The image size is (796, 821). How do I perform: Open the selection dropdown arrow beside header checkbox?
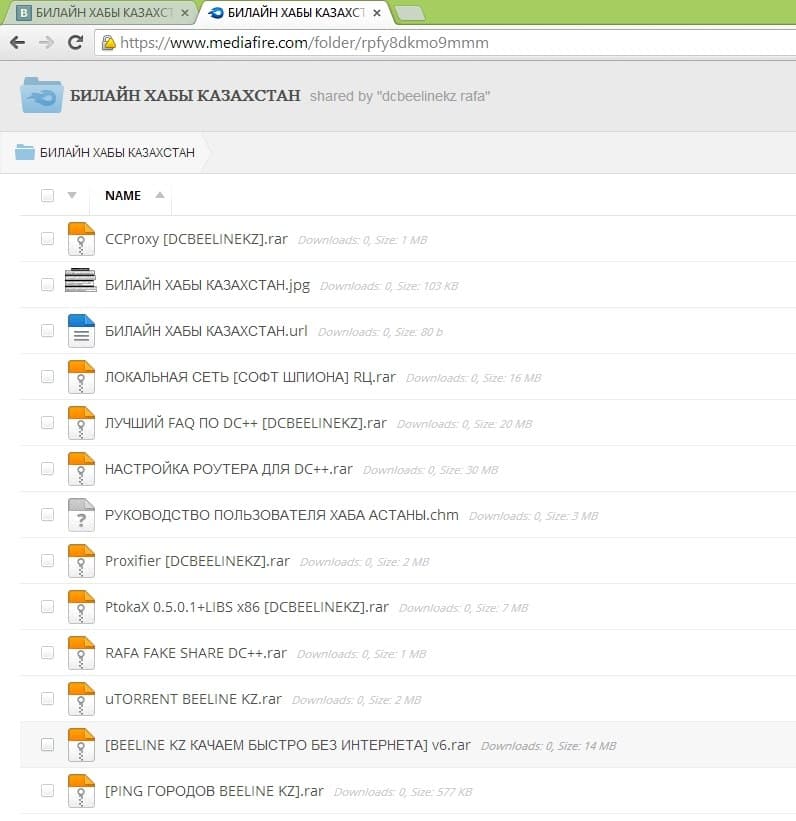click(72, 195)
